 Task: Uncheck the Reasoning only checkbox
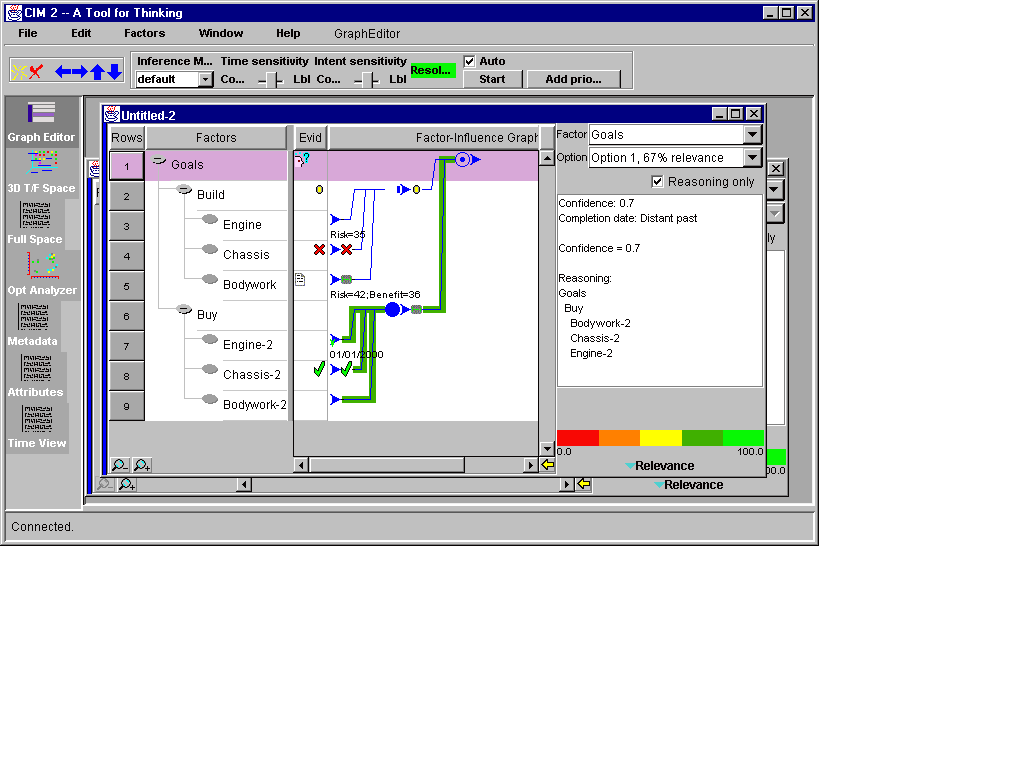click(657, 182)
